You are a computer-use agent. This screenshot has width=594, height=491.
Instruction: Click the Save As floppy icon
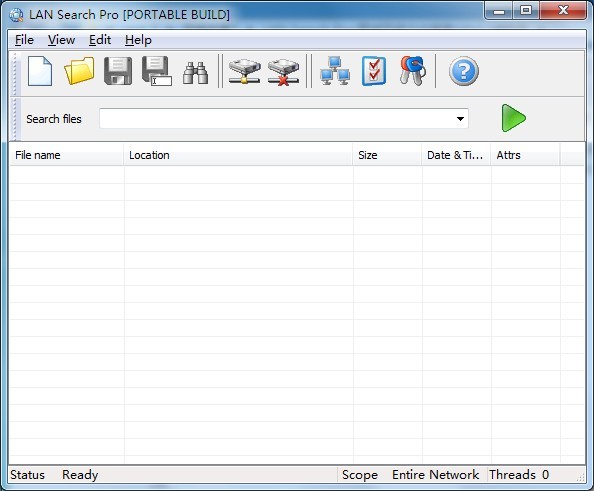(156, 71)
